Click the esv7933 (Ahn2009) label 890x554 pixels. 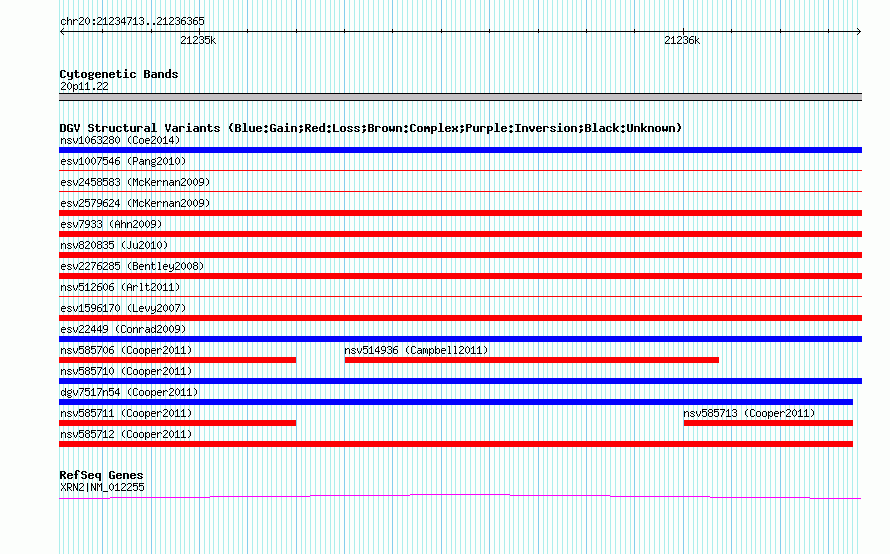[111, 224]
